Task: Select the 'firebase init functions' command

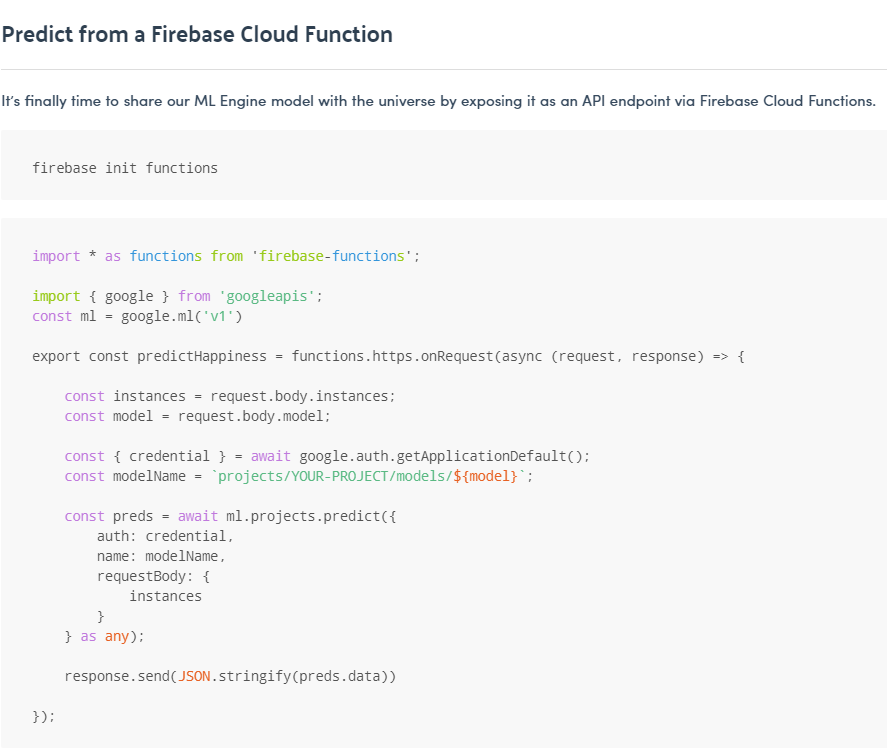Action: pyautogui.click(x=125, y=168)
